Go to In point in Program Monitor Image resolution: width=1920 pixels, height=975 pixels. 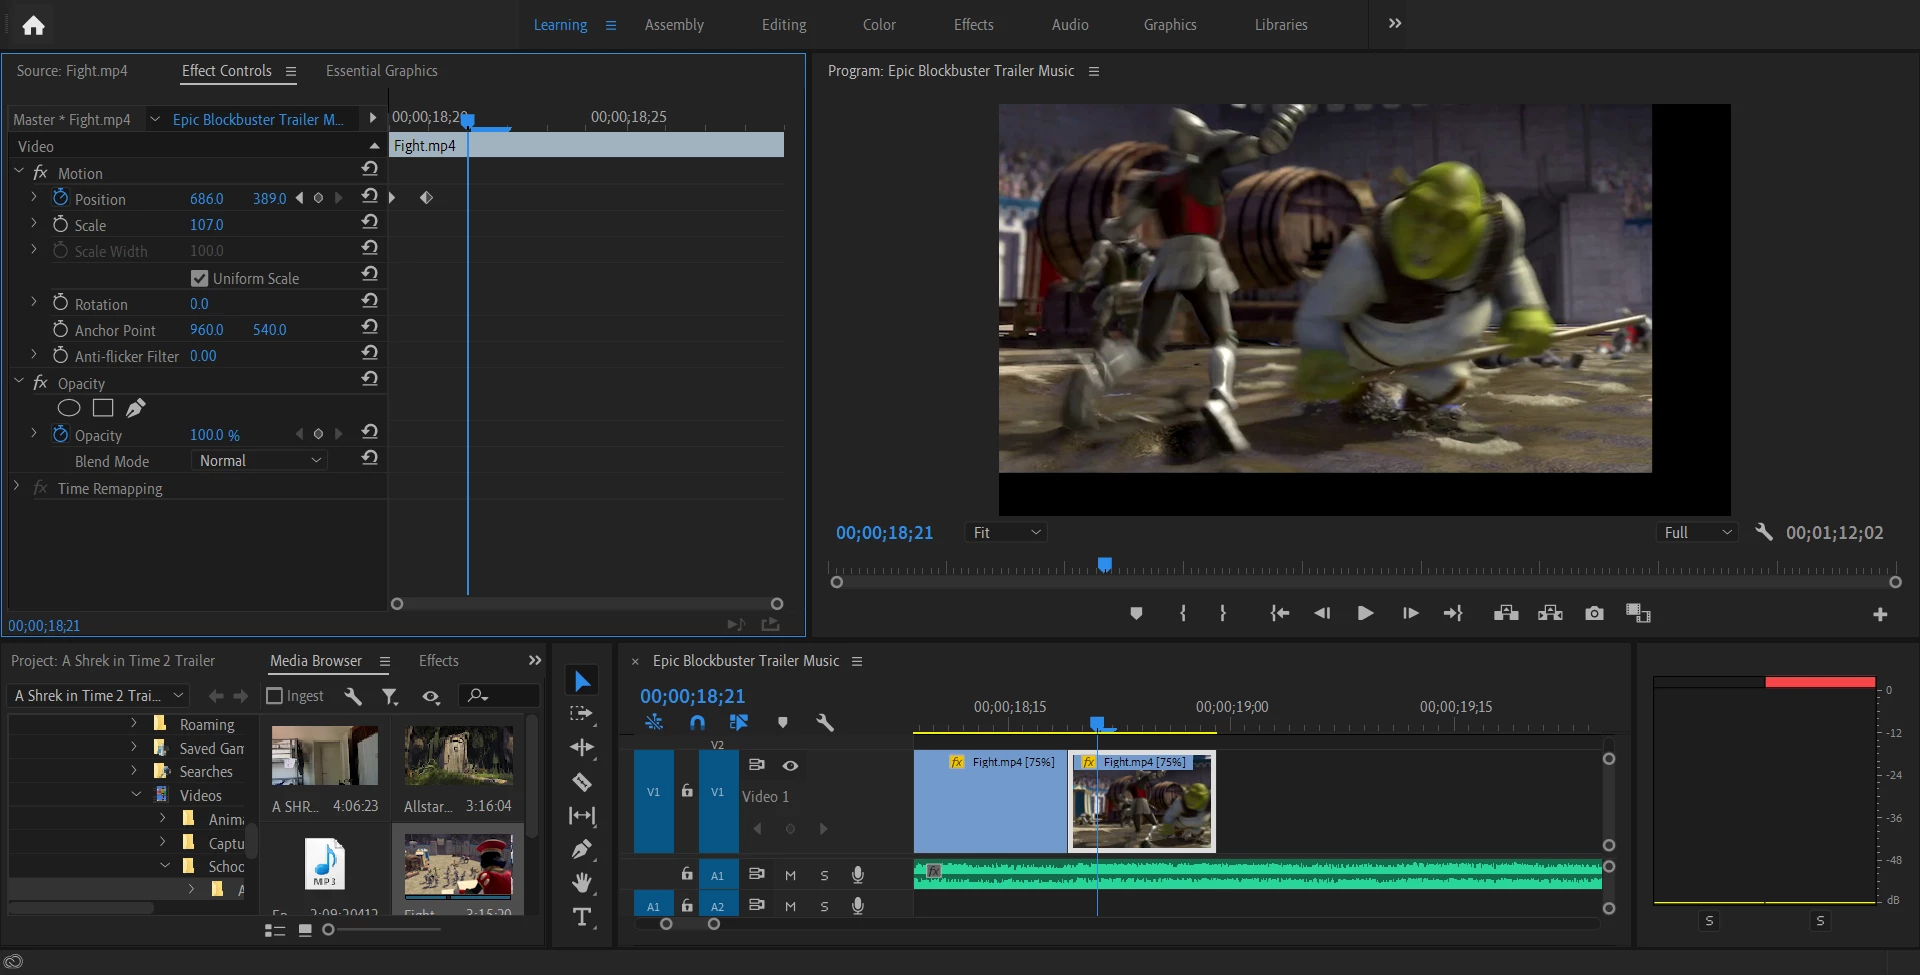tap(1279, 613)
